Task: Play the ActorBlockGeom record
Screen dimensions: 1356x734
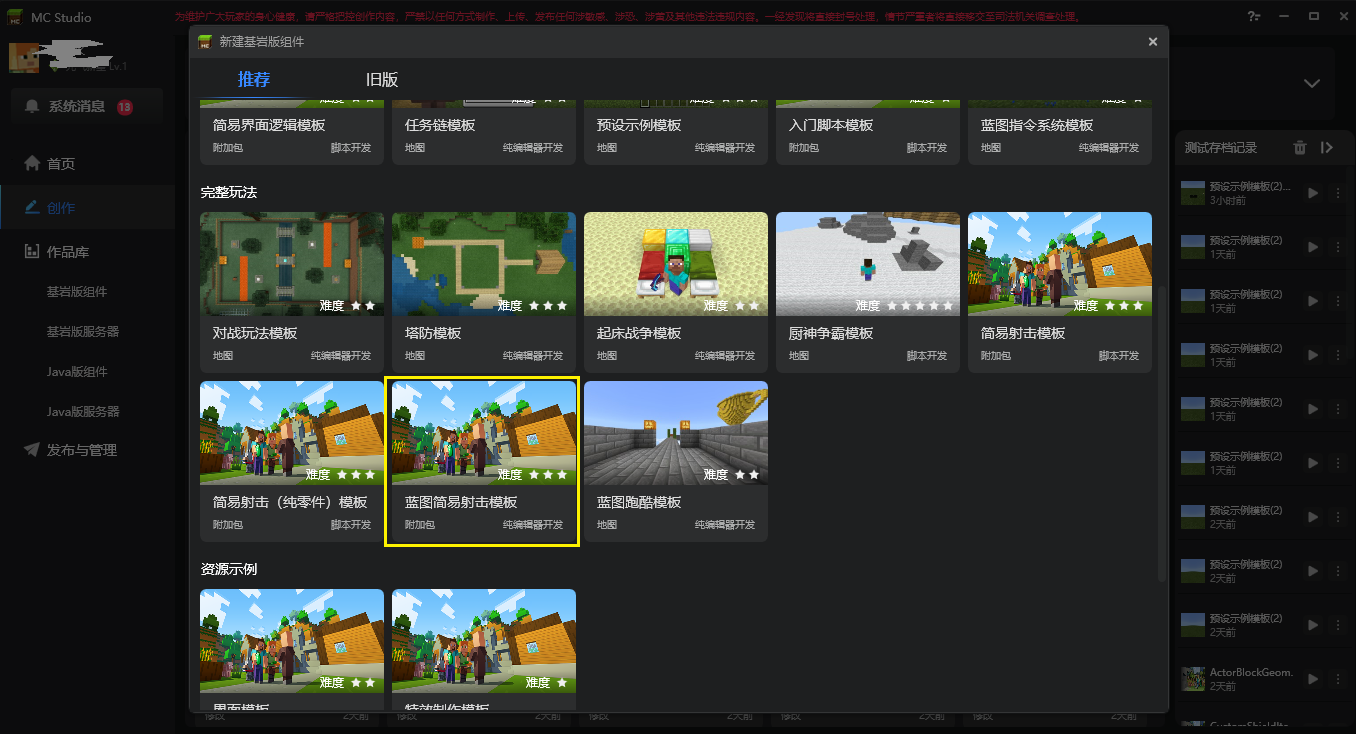Action: [1313, 679]
